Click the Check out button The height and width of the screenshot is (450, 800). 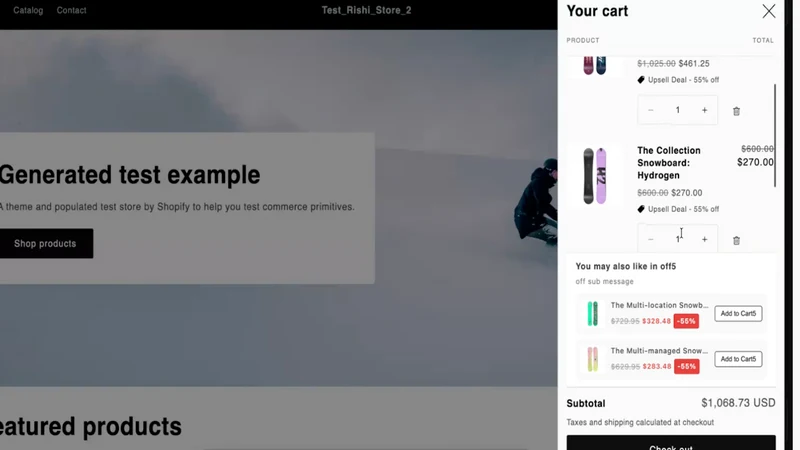coord(671,443)
